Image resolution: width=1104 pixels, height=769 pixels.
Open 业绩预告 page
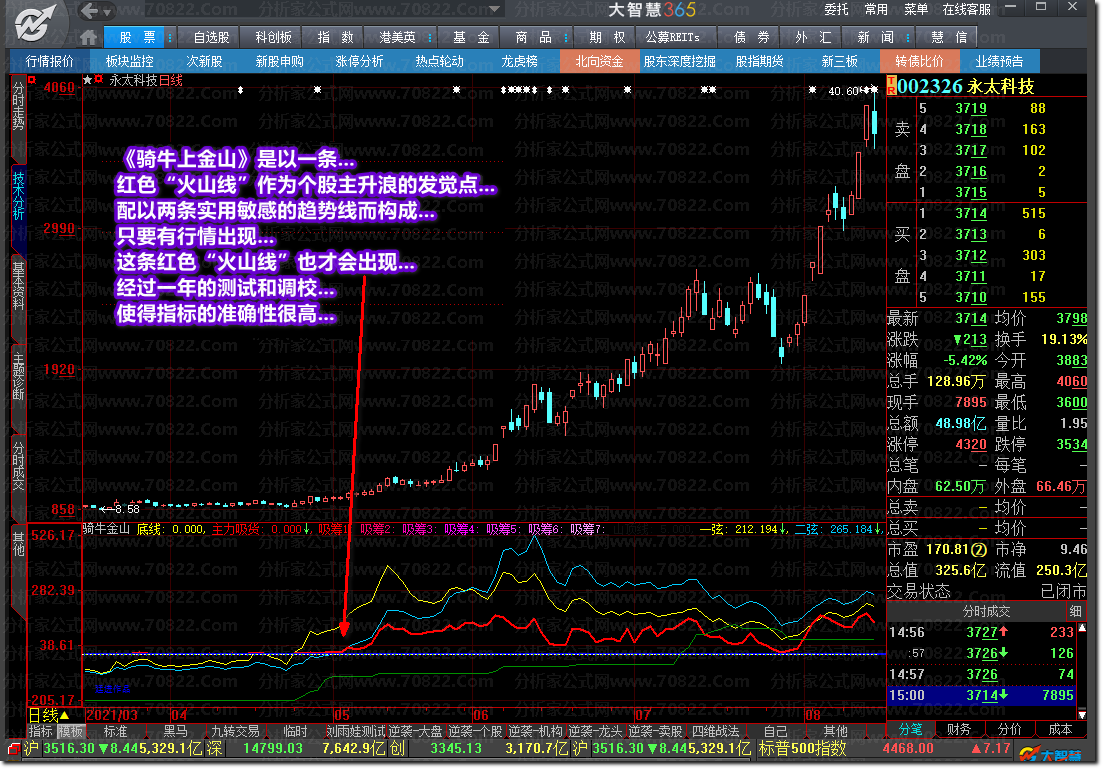tap(999, 61)
